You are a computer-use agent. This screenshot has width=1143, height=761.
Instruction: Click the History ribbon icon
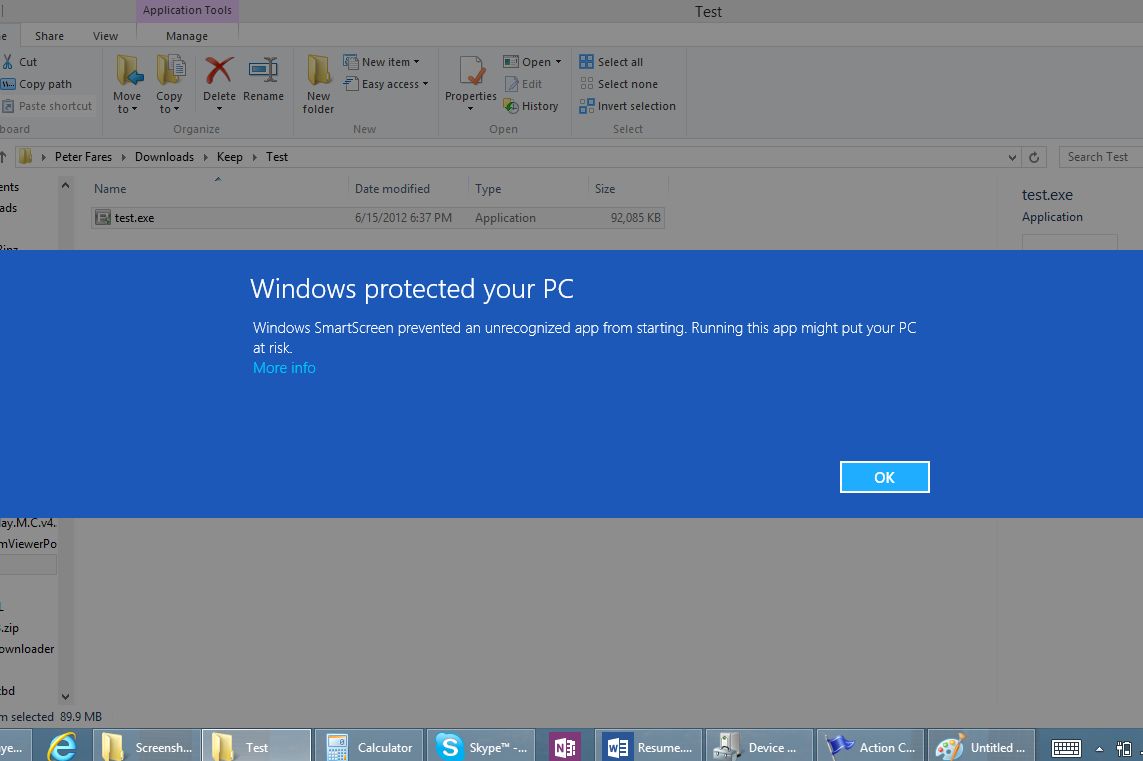tap(511, 106)
